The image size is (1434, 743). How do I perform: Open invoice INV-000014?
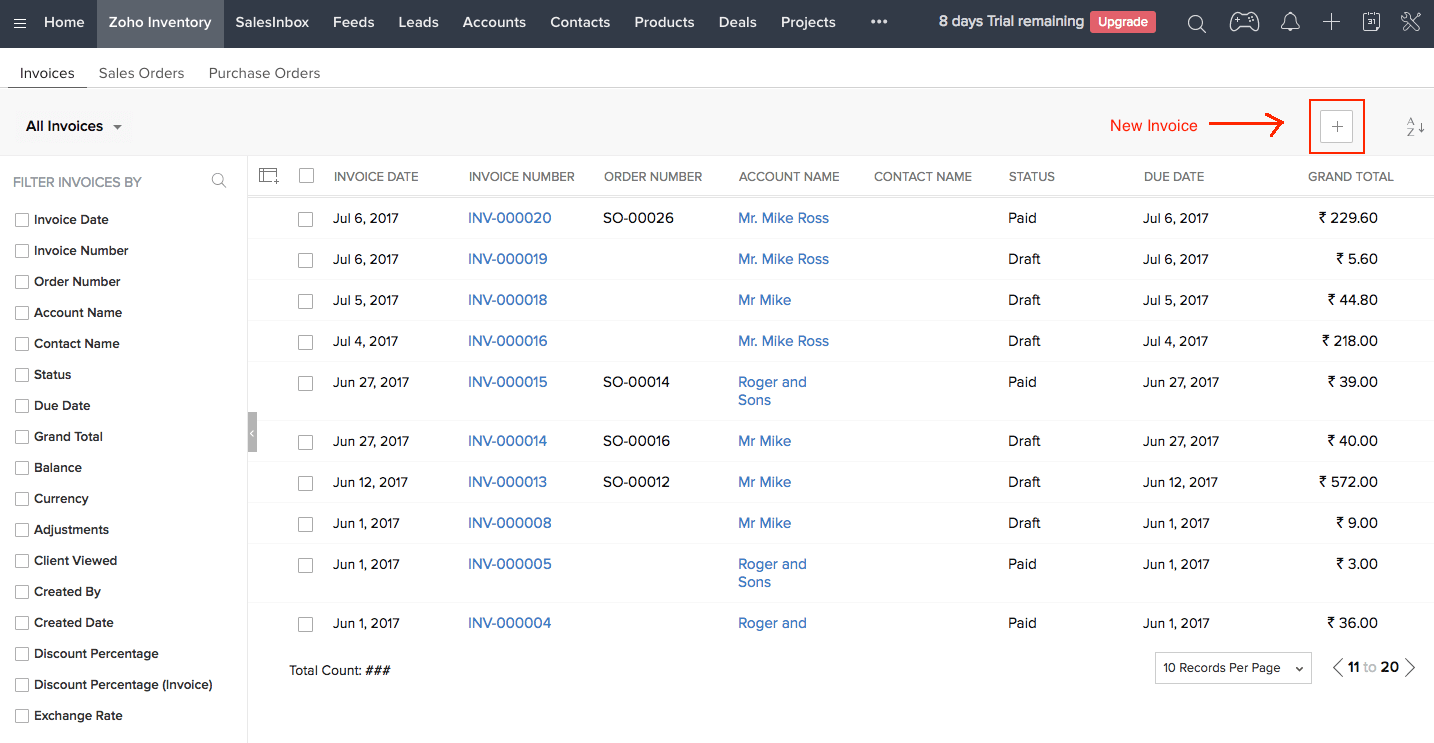tap(508, 441)
